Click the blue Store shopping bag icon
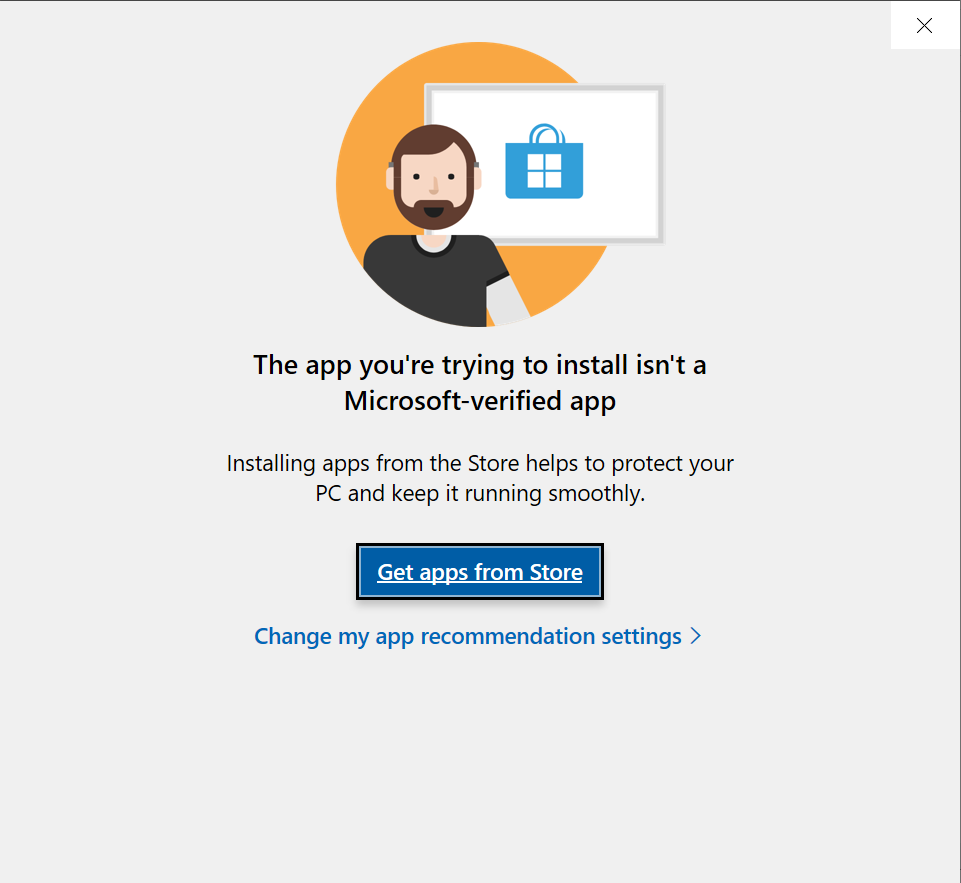This screenshot has height=883, width=961. 544,162
